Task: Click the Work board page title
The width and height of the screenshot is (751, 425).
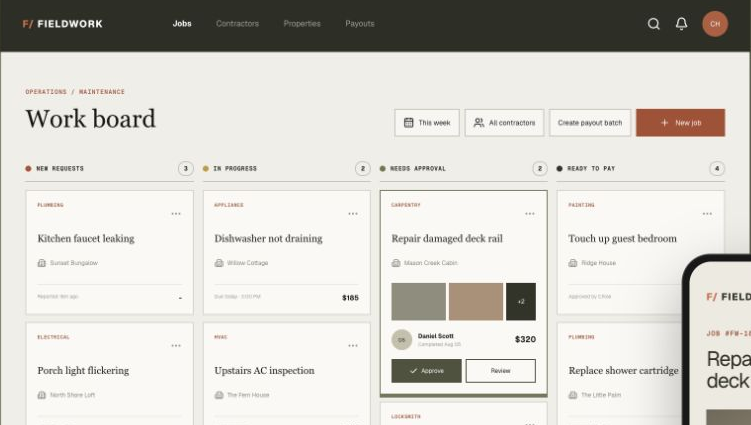Action: [x=91, y=119]
